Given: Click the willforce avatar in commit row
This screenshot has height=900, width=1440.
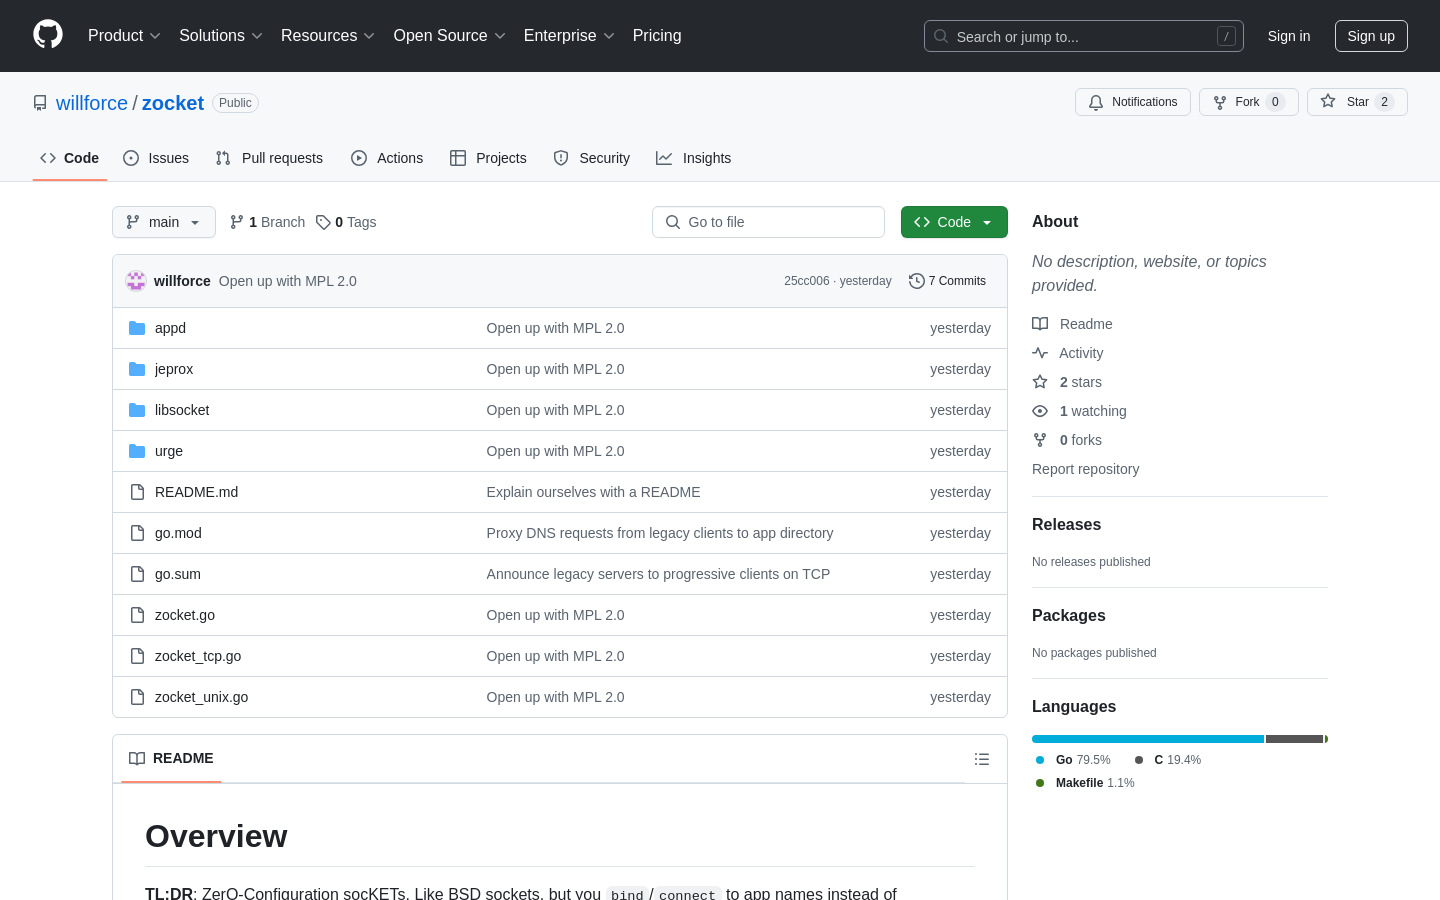Looking at the screenshot, I should tap(136, 281).
